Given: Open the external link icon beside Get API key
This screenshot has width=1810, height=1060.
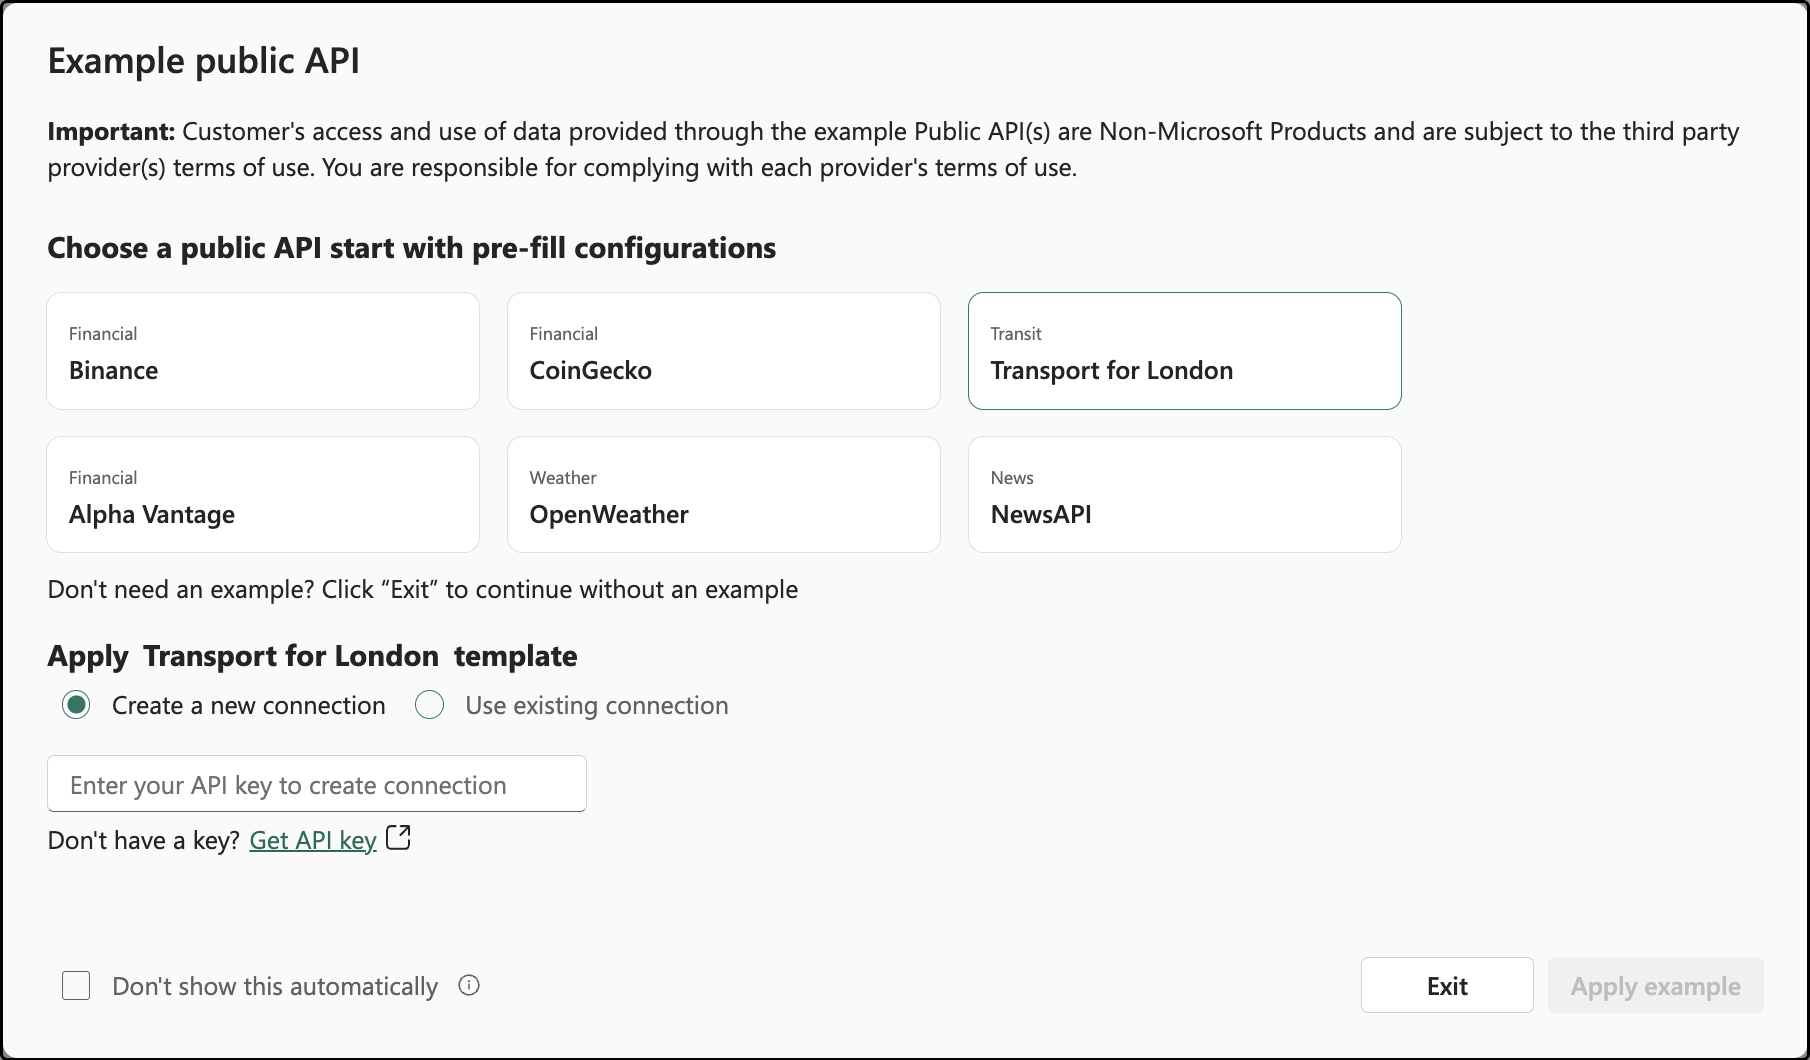Looking at the screenshot, I should (398, 838).
